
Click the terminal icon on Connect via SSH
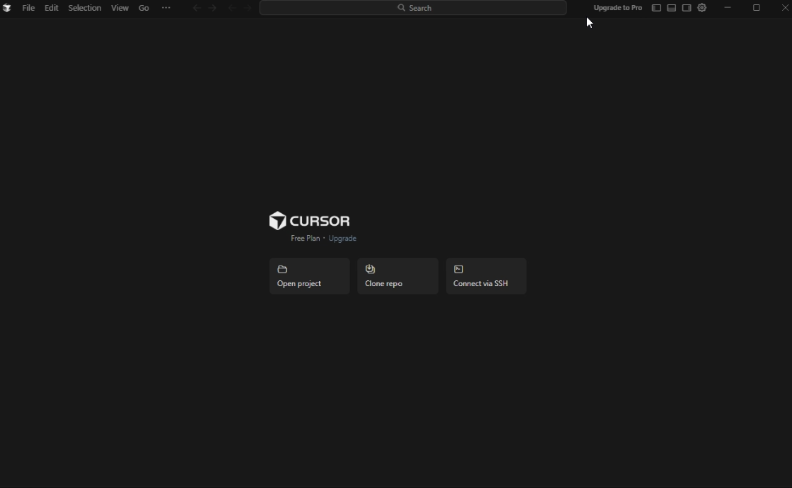458,269
